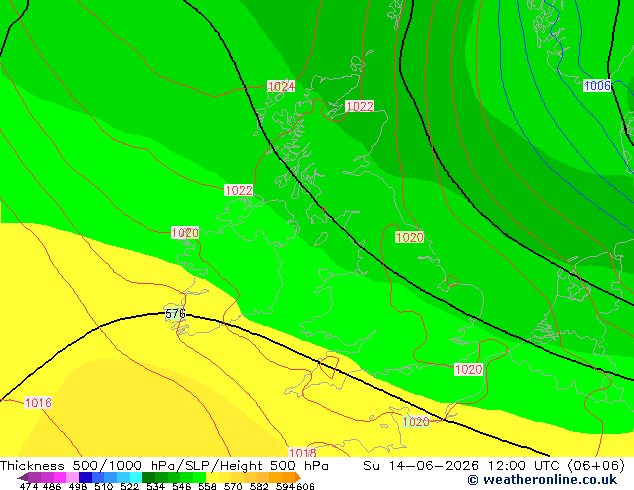Click the 1022 label over northern Scotland
Image resolution: width=634 pixels, height=490 pixels.
coord(360,106)
